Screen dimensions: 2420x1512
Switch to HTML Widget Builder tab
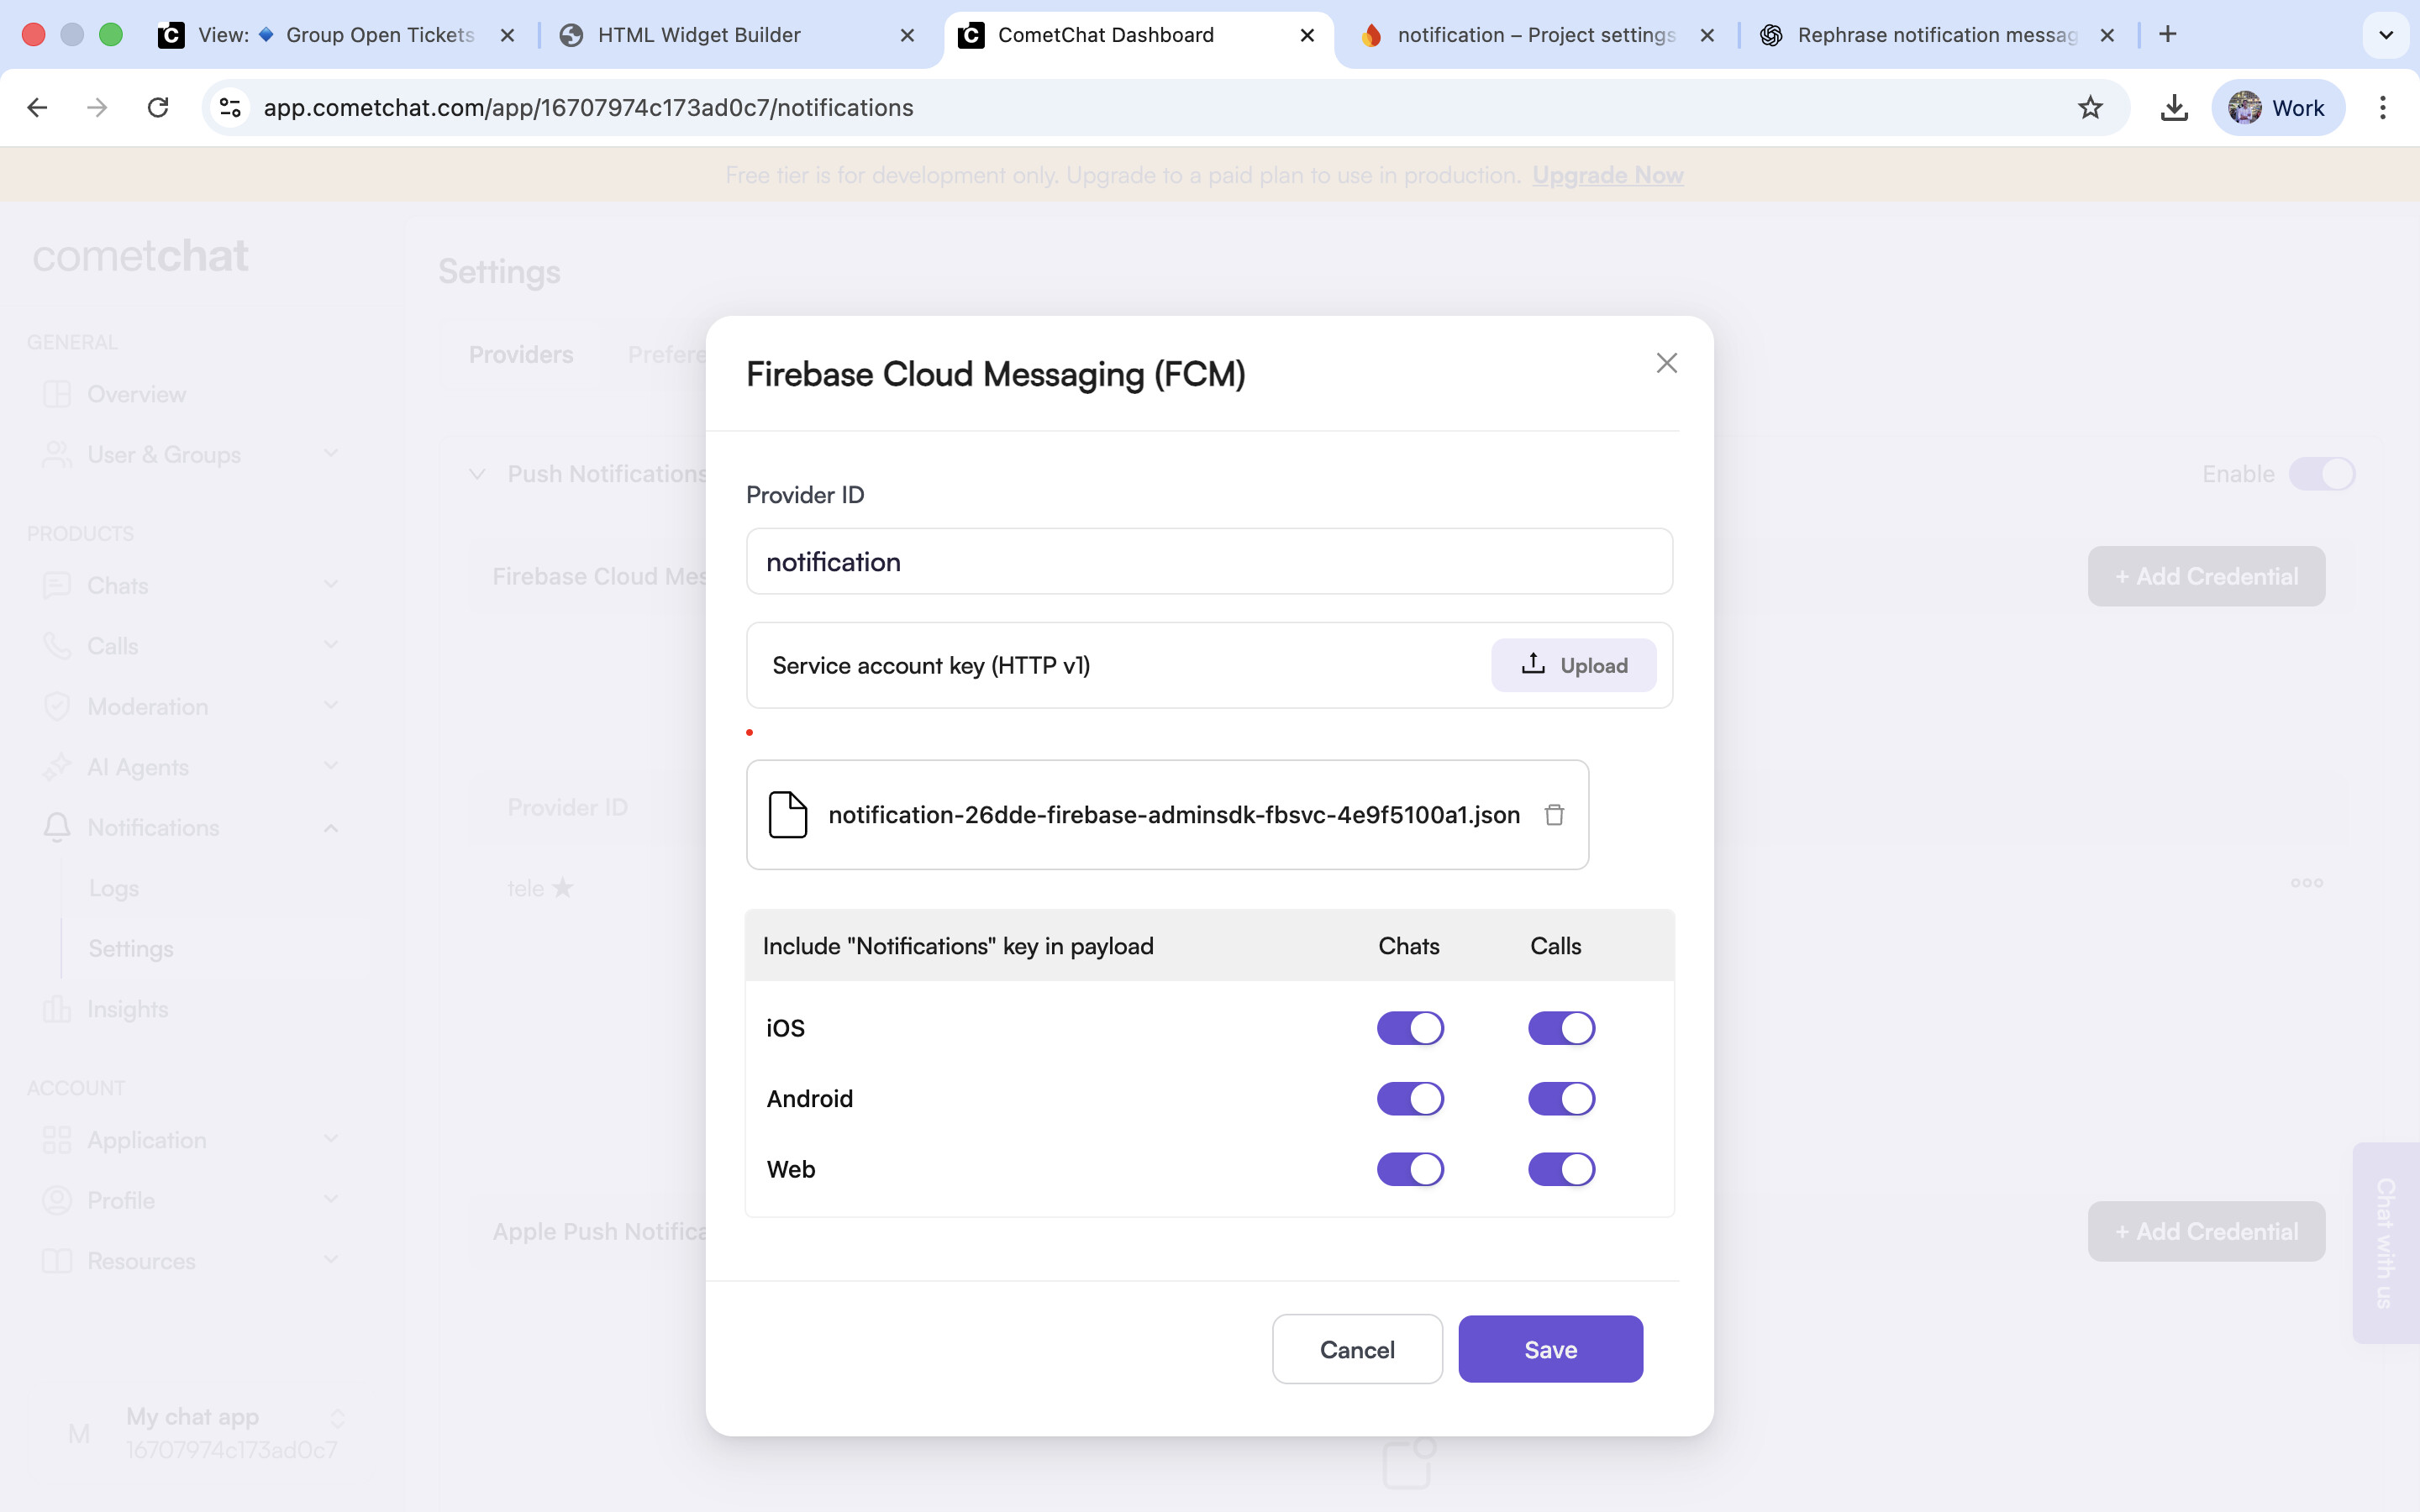click(700, 35)
